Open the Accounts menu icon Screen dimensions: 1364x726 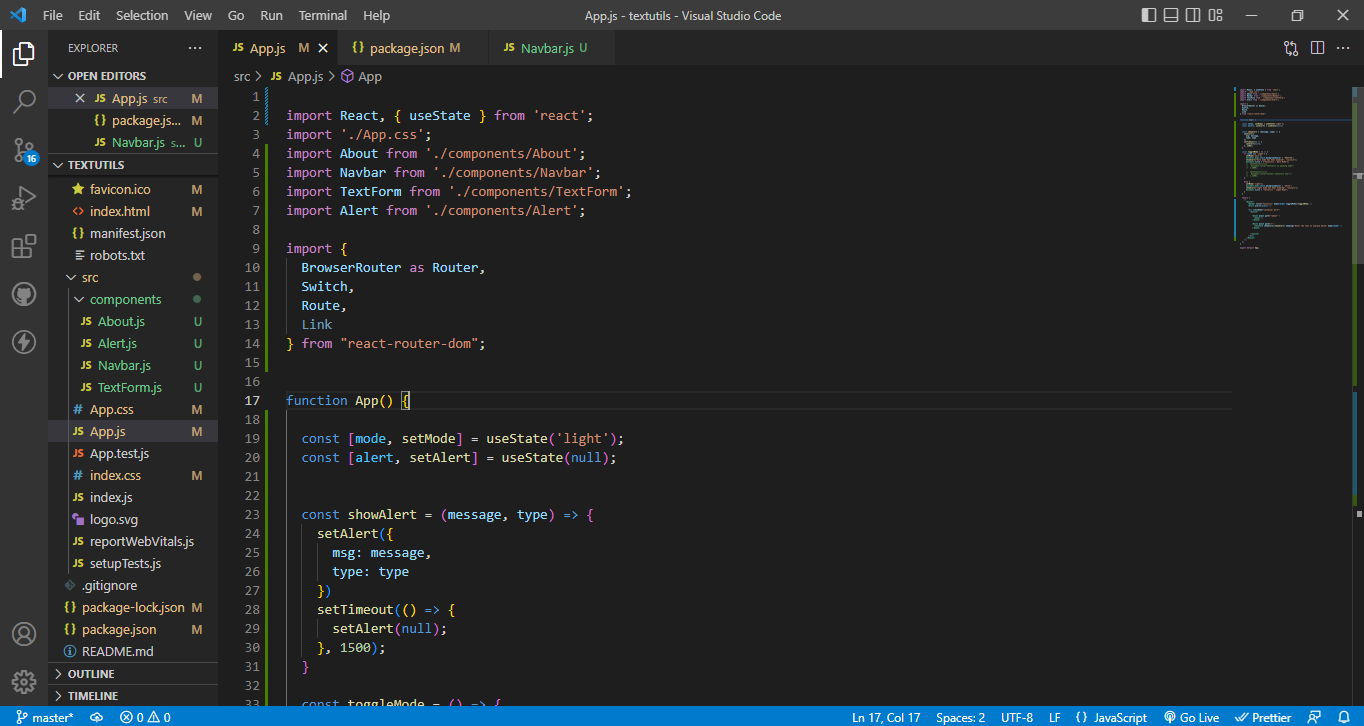coord(24,634)
